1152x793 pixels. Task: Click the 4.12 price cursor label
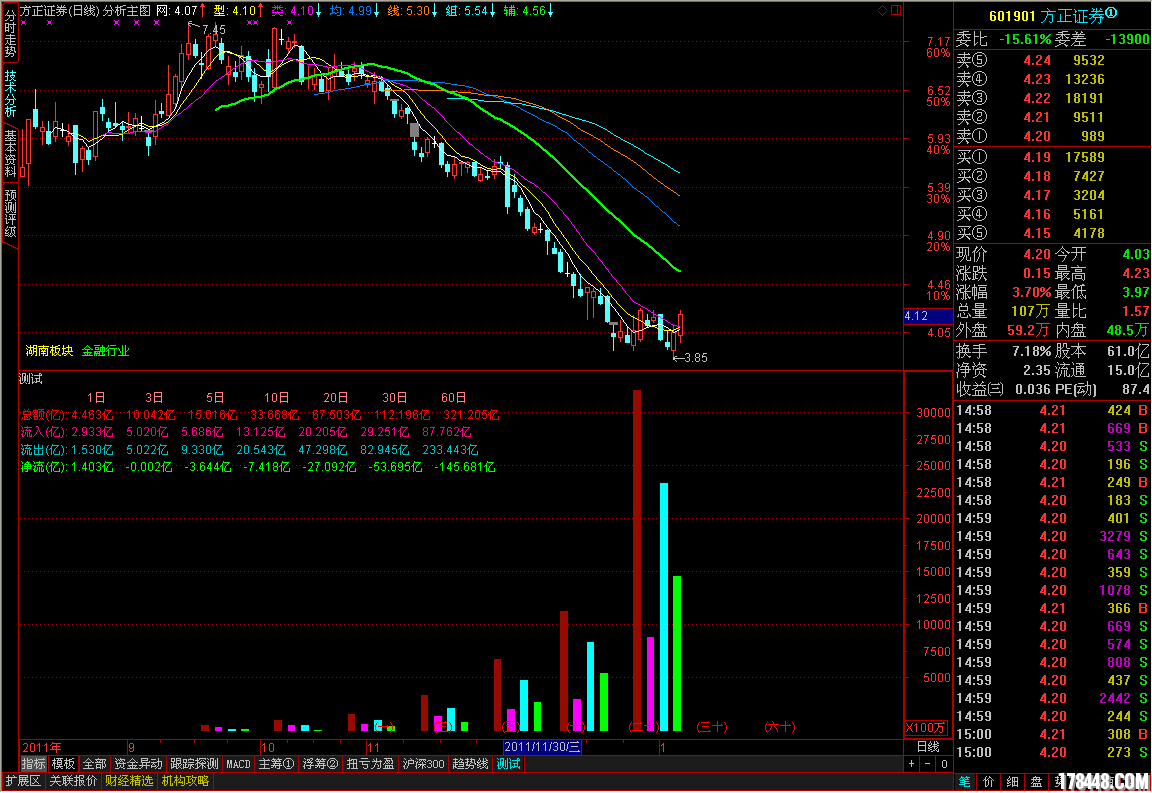[928, 316]
